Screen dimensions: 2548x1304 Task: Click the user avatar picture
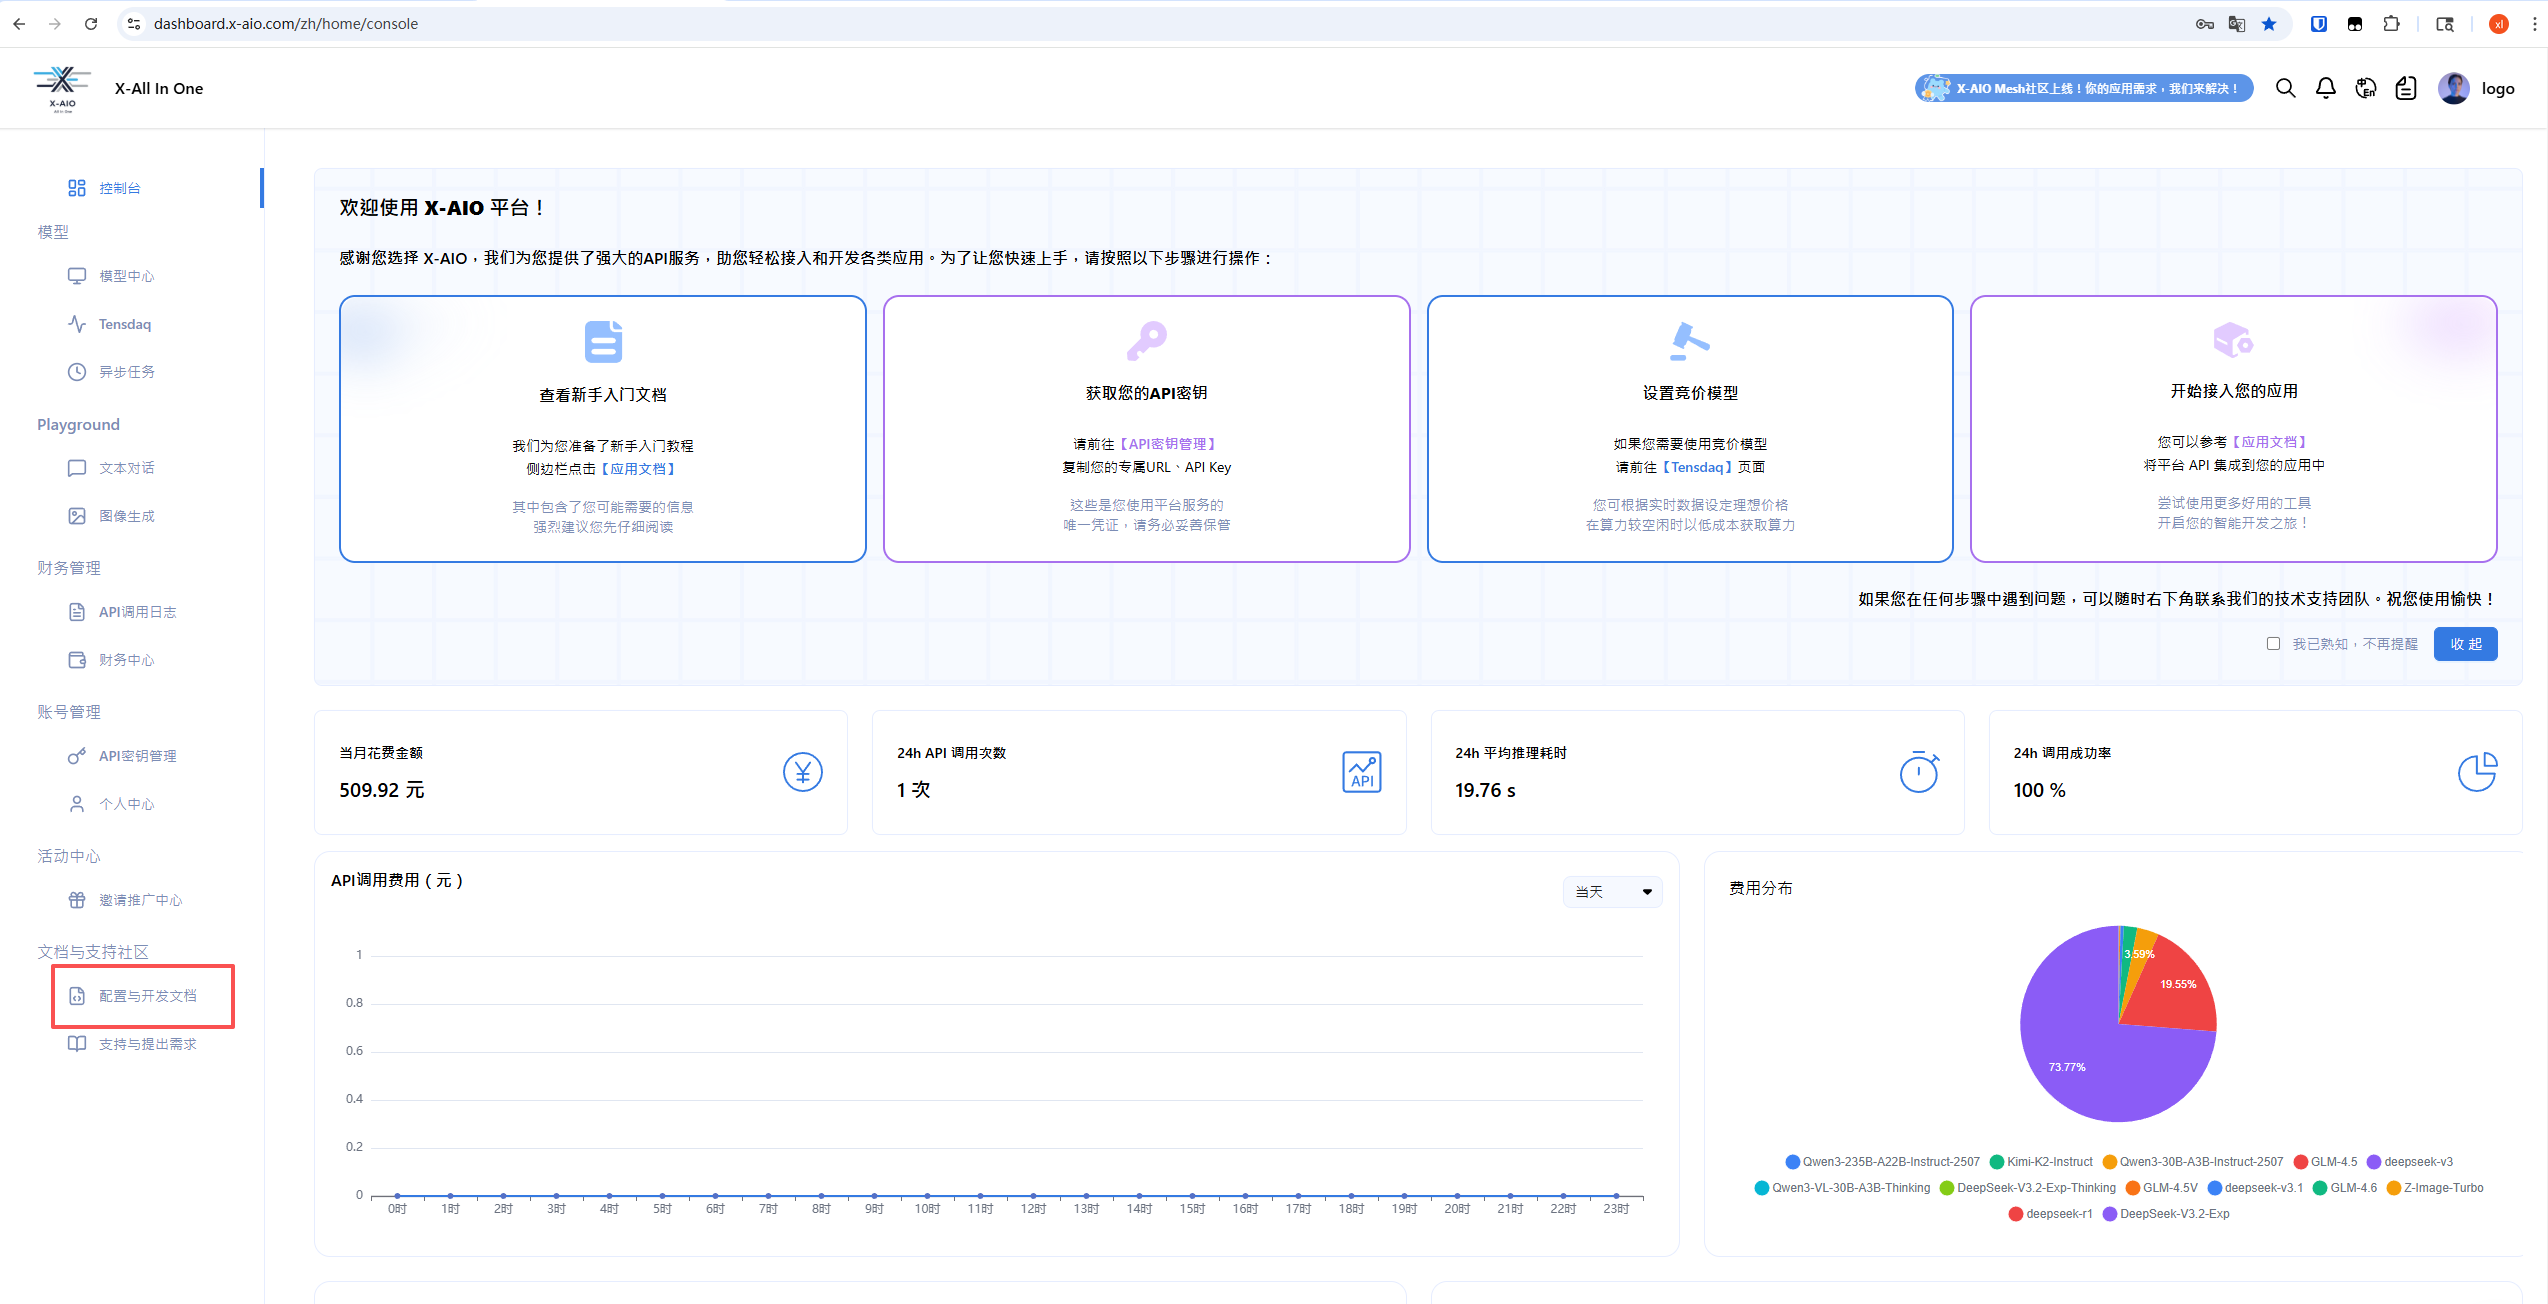pyautogui.click(x=2453, y=88)
